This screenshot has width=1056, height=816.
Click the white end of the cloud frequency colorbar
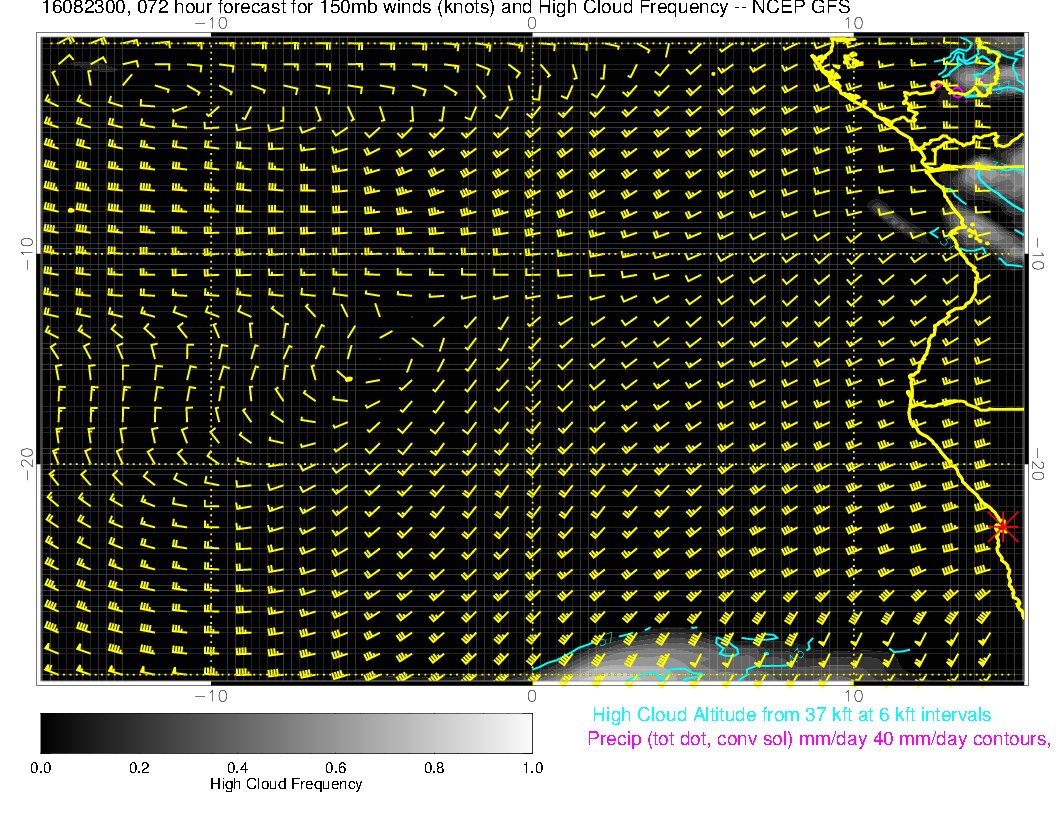[522, 733]
